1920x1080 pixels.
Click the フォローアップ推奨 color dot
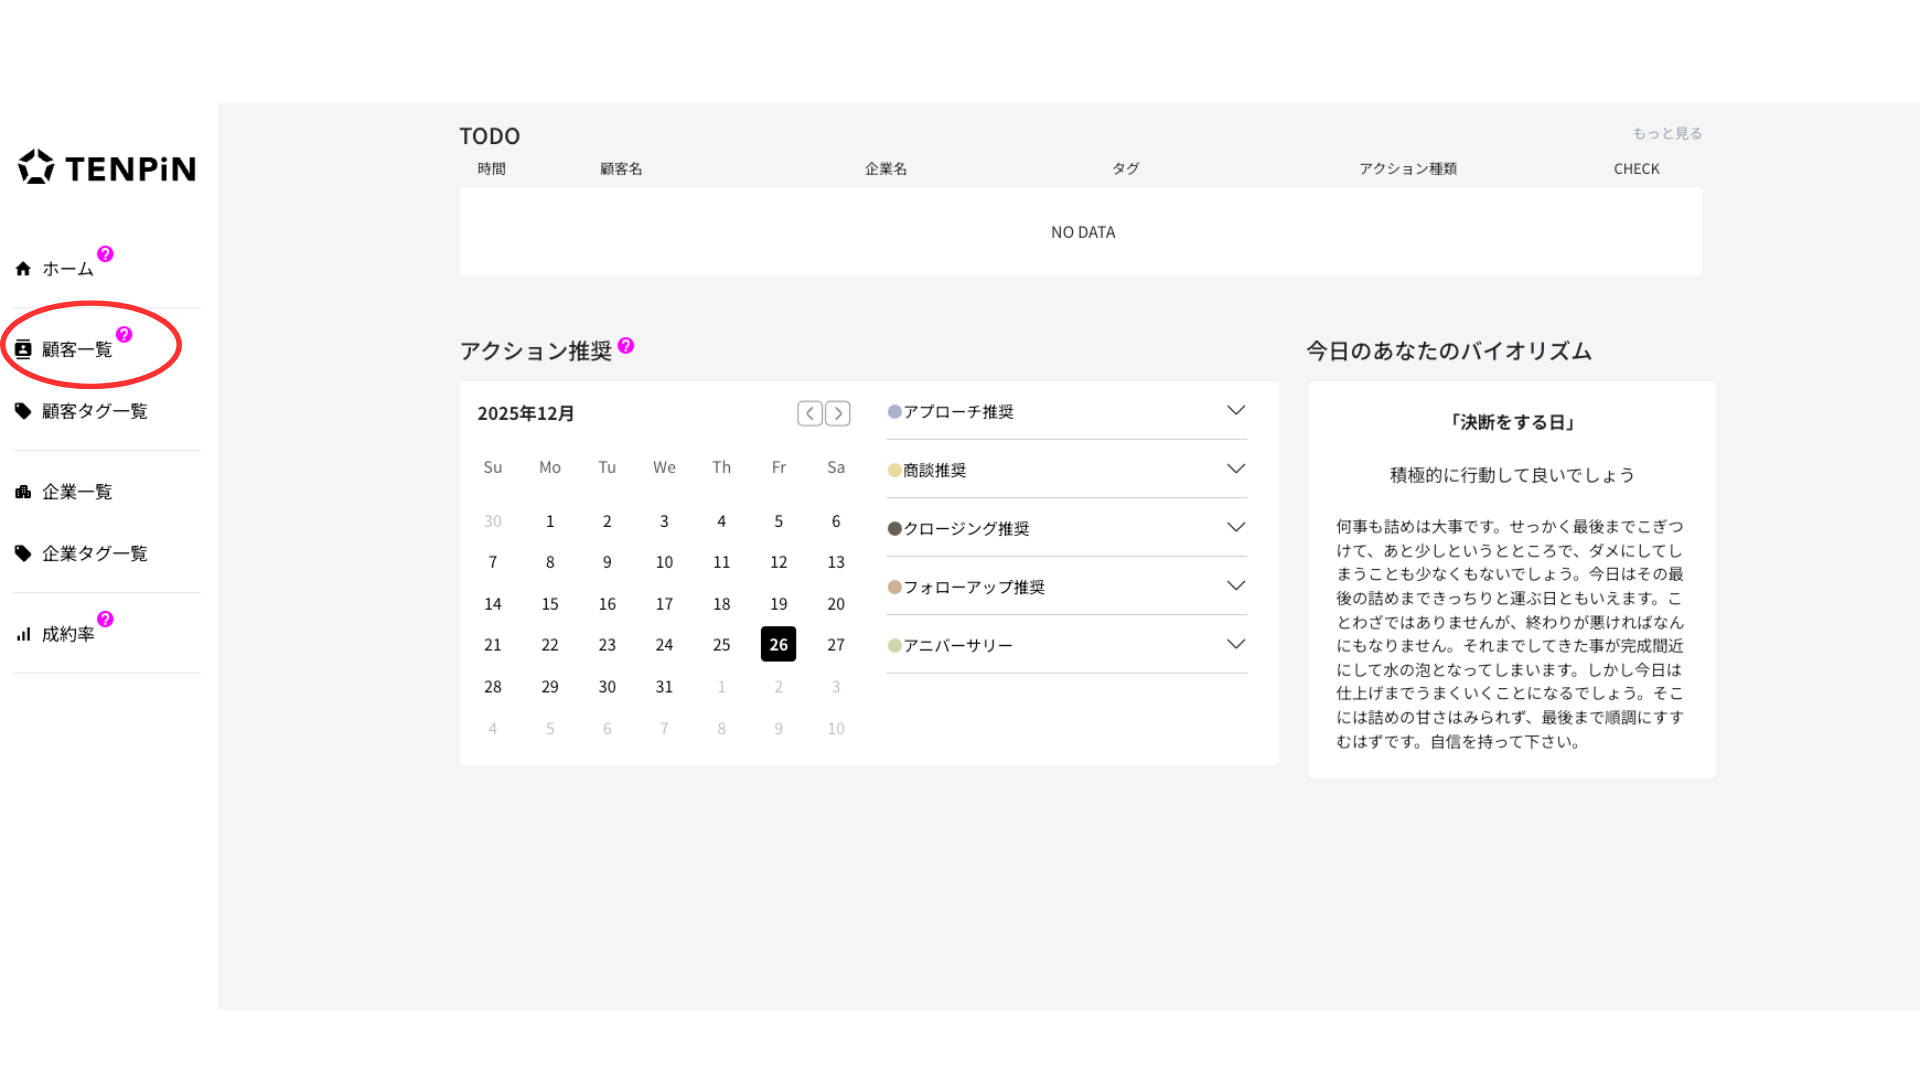tap(895, 587)
